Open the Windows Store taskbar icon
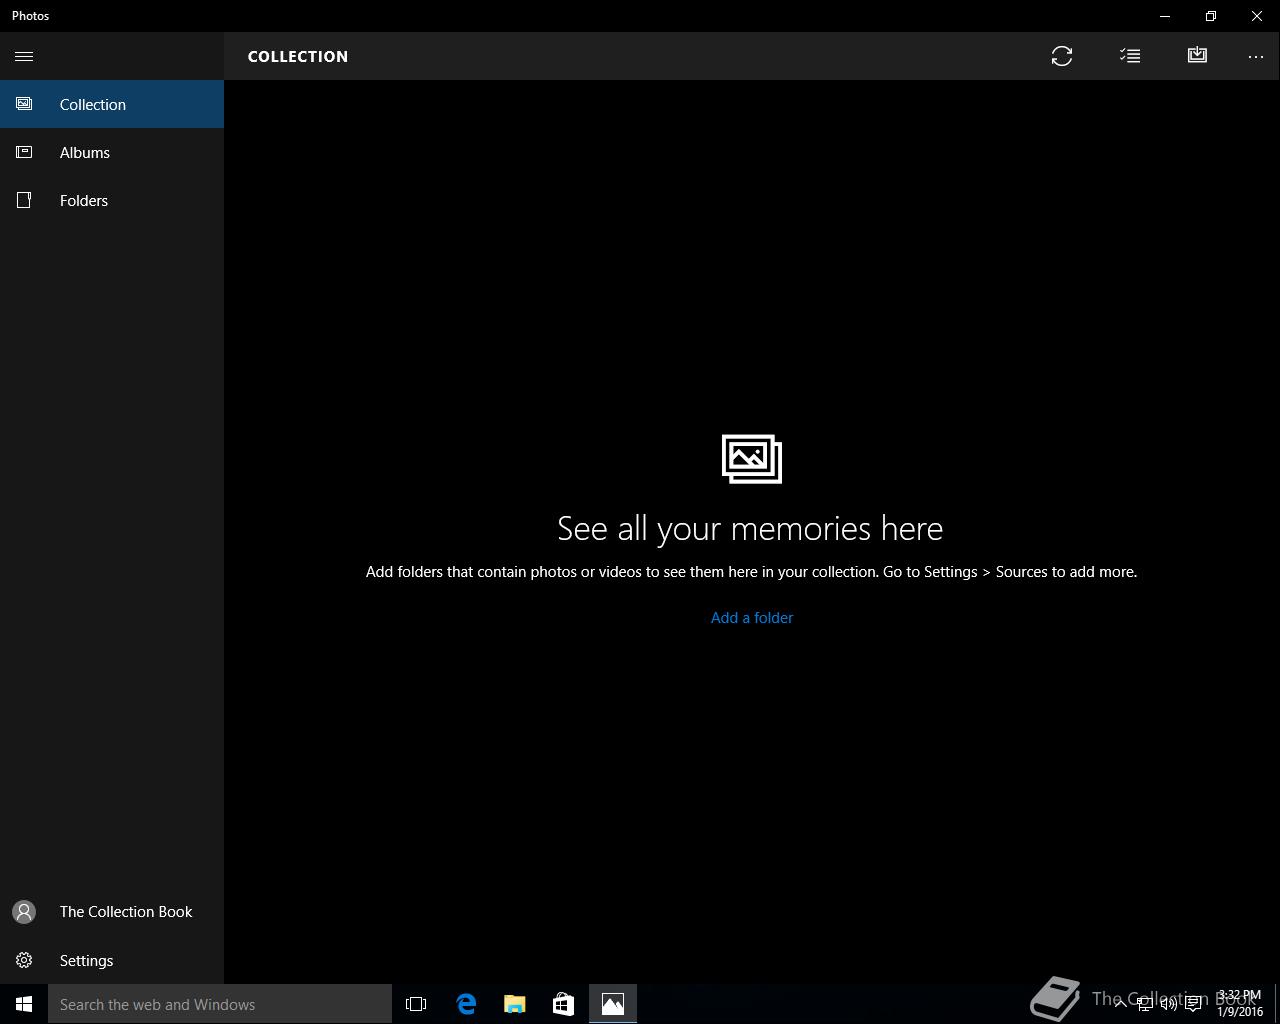Viewport: 1280px width, 1024px height. coord(563,1004)
